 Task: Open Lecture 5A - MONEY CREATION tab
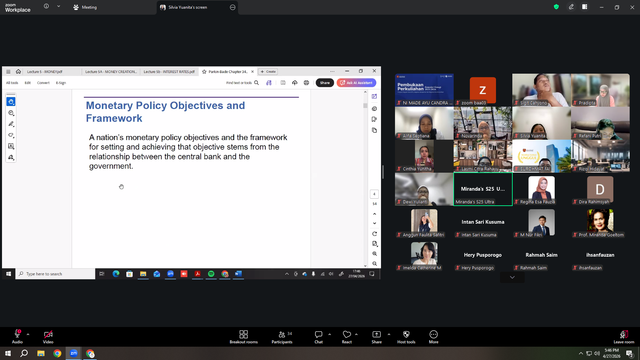[x=111, y=71]
